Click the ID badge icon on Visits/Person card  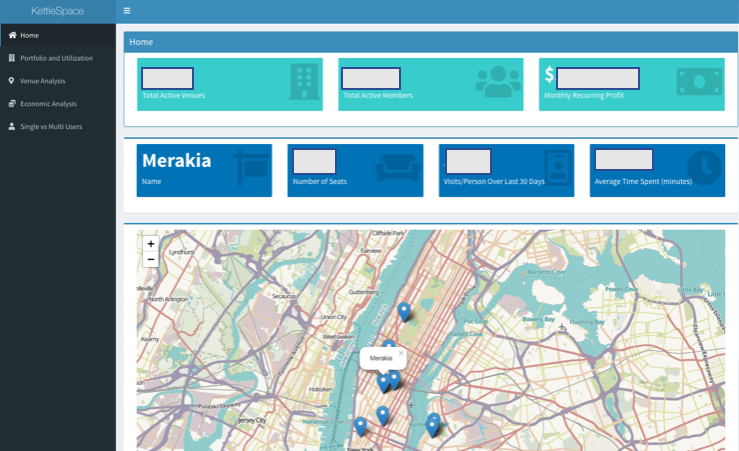pos(556,168)
